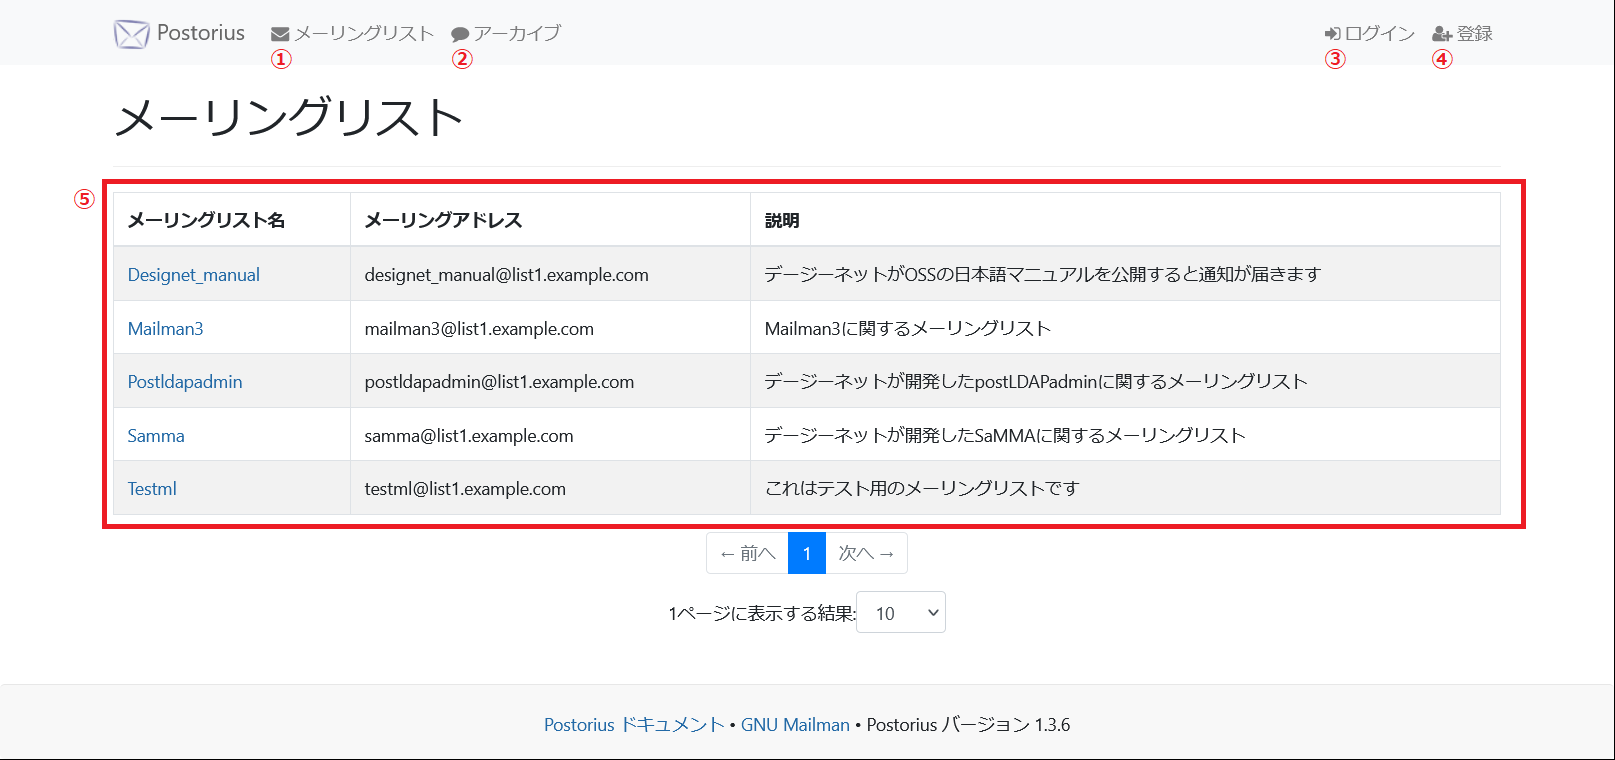This screenshot has width=1615, height=760.
Task: Select page 1 in pagination
Action: [x=807, y=553]
